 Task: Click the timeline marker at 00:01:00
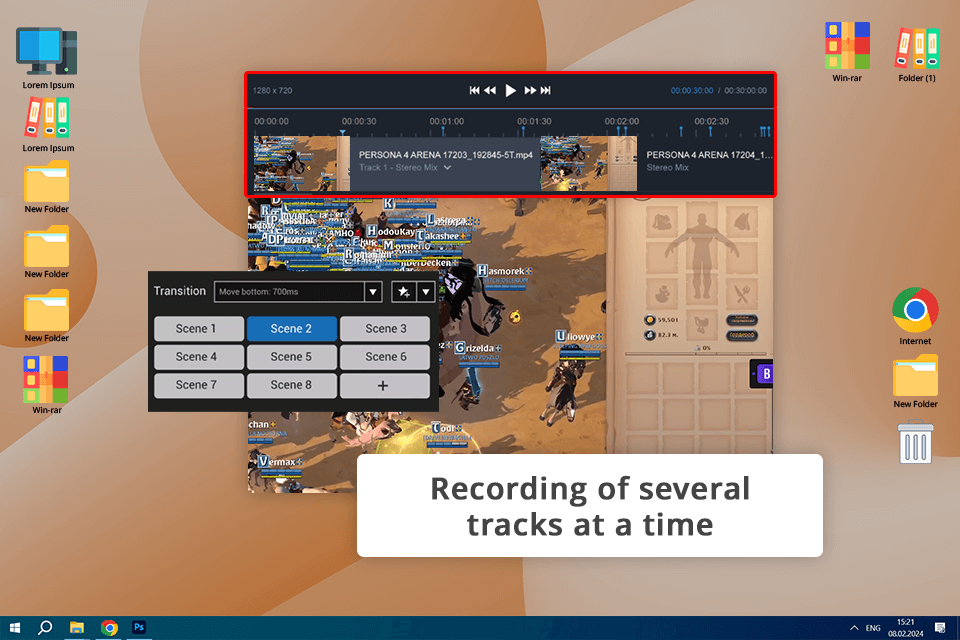point(443,131)
